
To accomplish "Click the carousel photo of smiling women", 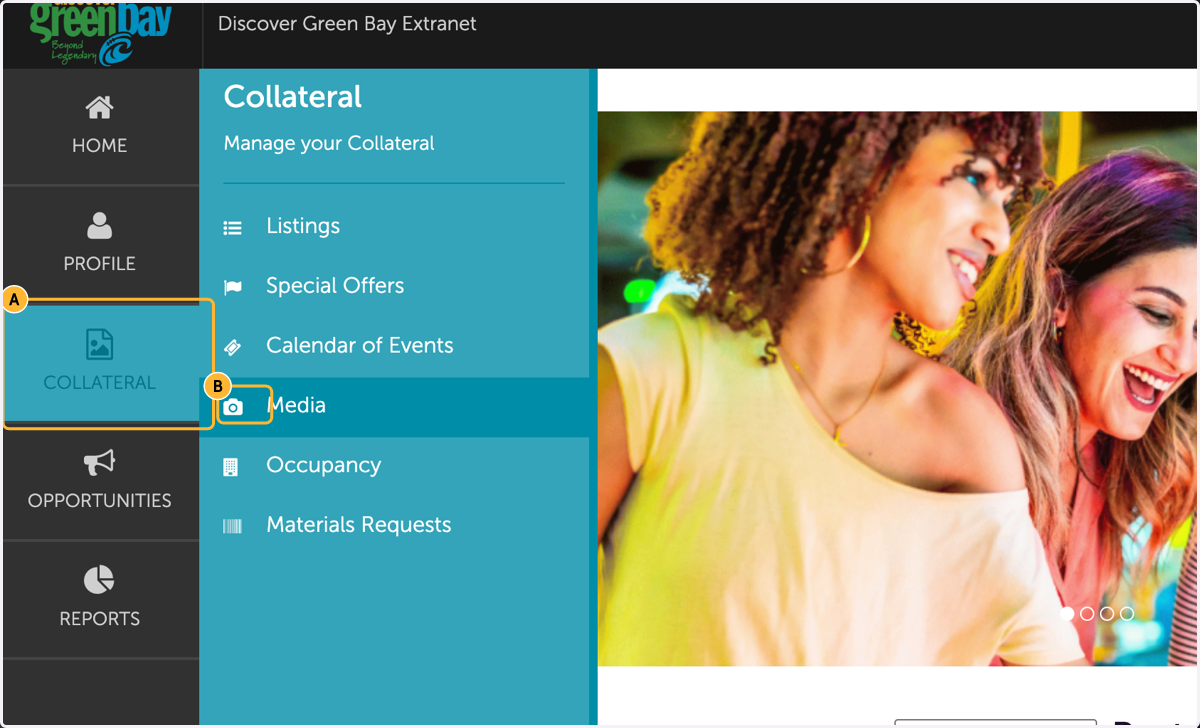I will click(x=897, y=388).
